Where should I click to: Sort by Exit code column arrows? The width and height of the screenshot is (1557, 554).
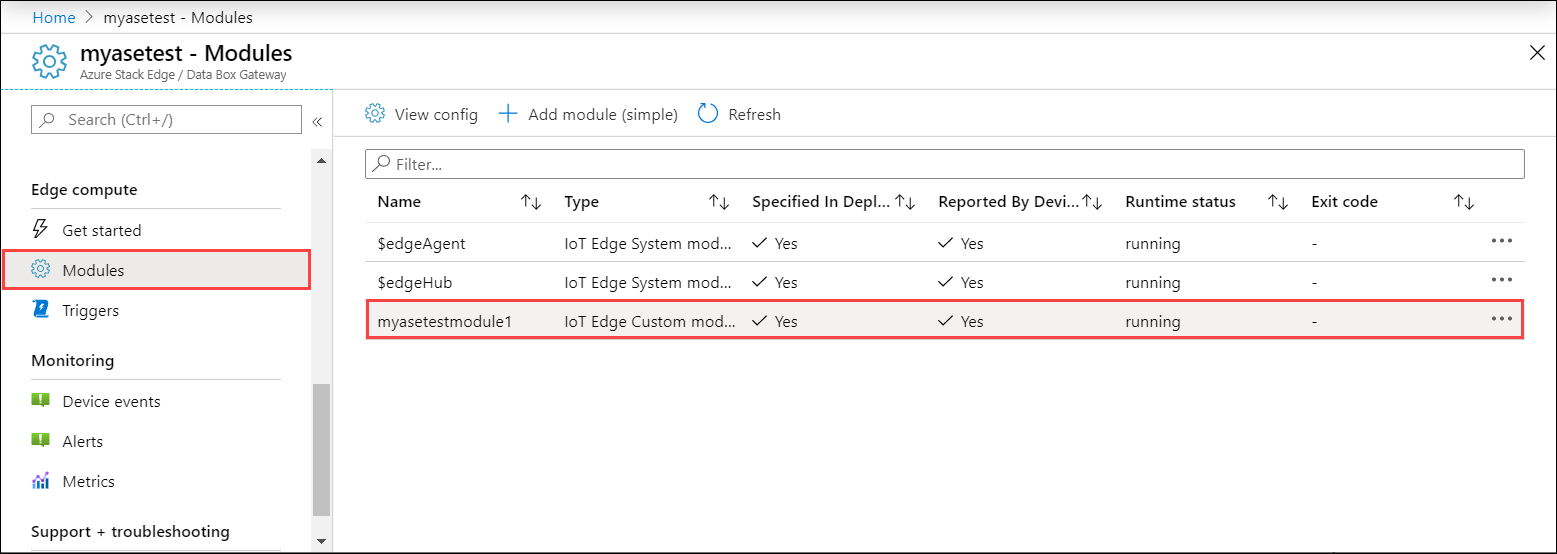[1464, 202]
